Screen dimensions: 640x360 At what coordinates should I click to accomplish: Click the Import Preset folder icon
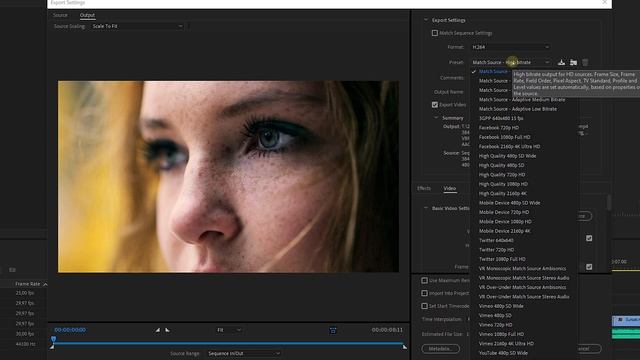[573, 62]
